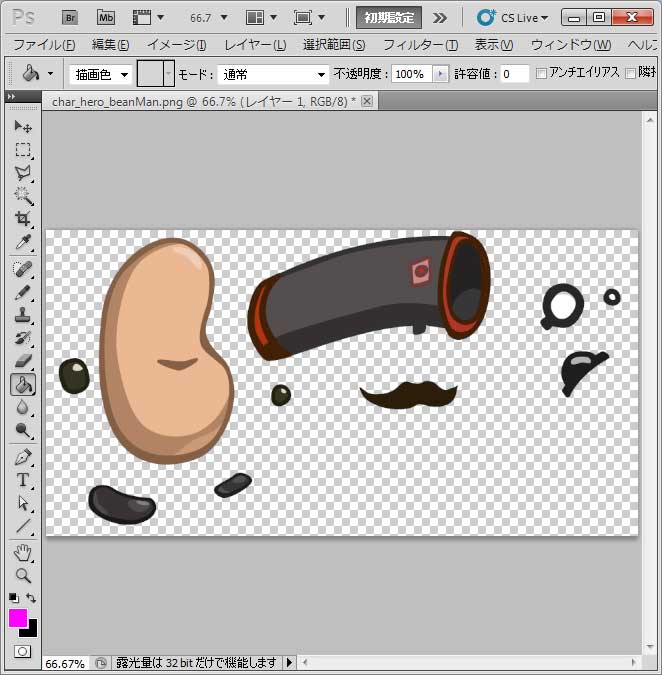662x675 pixels.
Task: Open the zoom level 66.7 dropdown
Action: tap(224, 18)
